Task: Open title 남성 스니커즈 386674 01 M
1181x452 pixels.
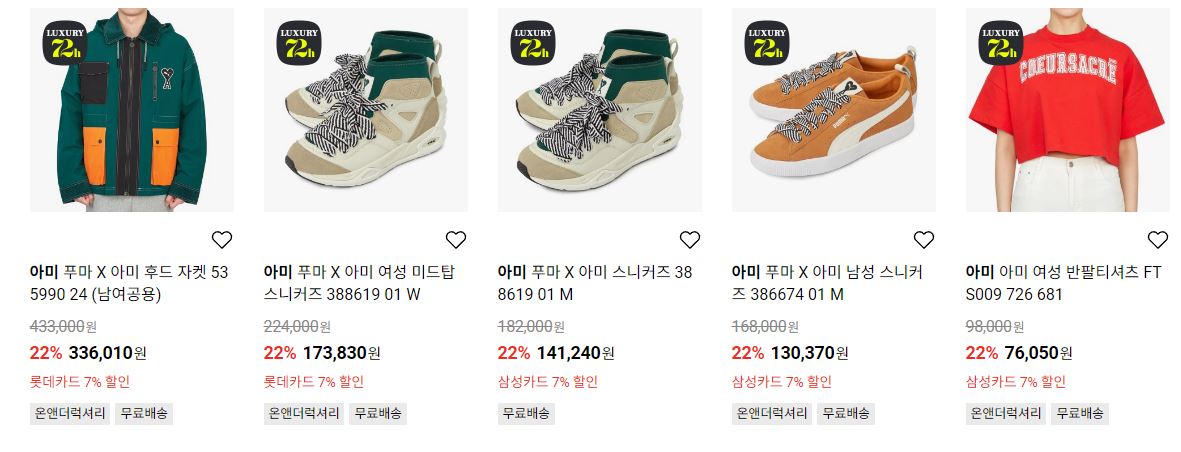Action: 827,283
